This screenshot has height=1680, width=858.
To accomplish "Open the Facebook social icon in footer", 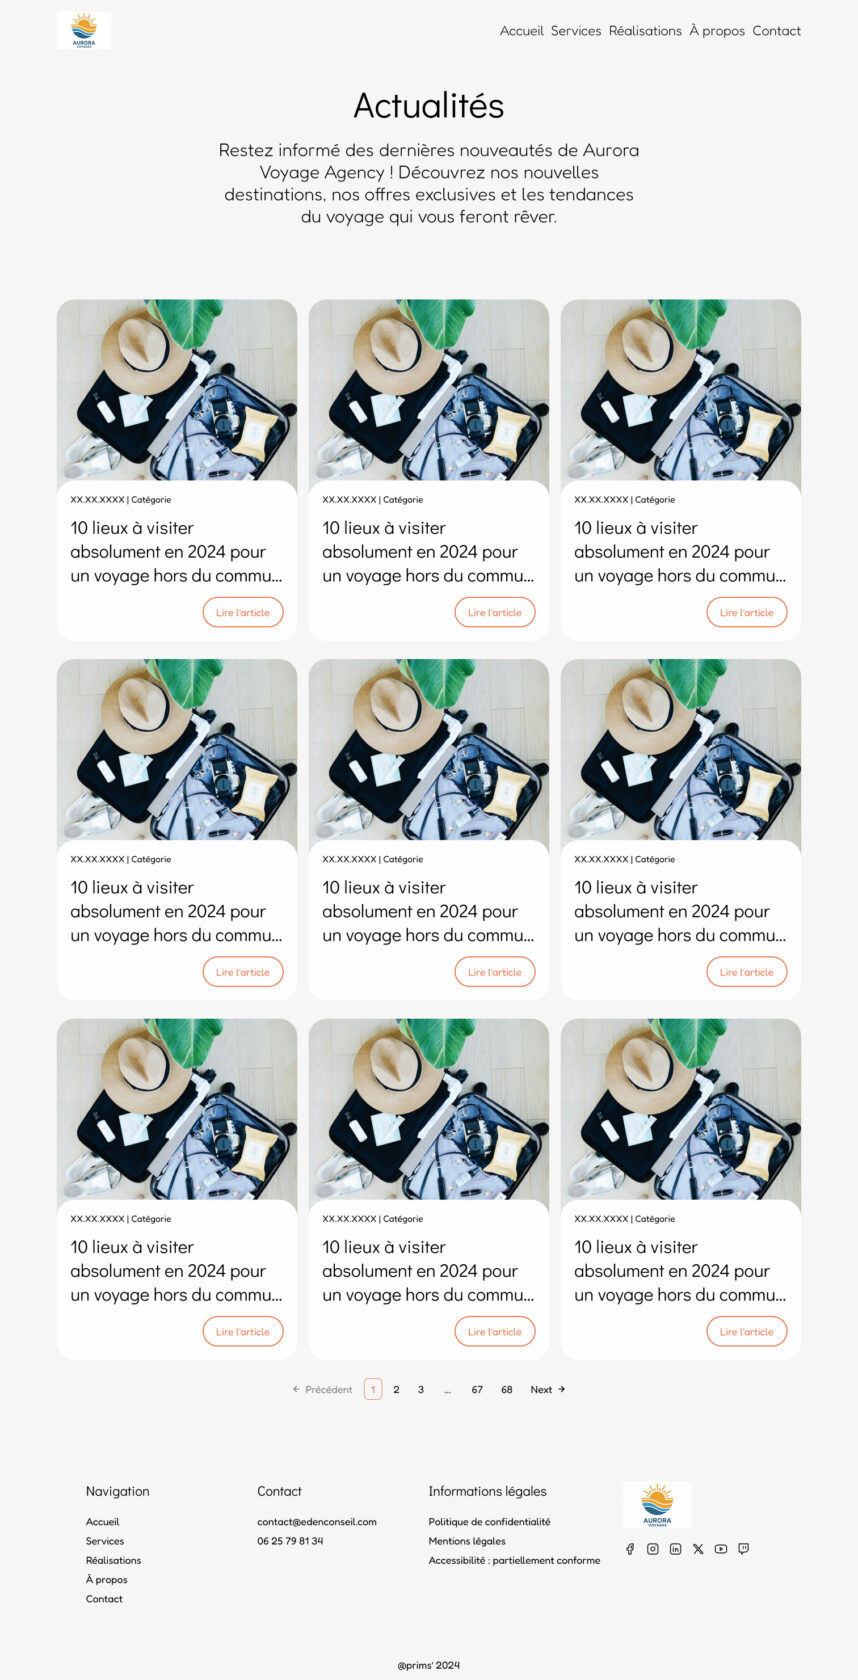I will [630, 1549].
